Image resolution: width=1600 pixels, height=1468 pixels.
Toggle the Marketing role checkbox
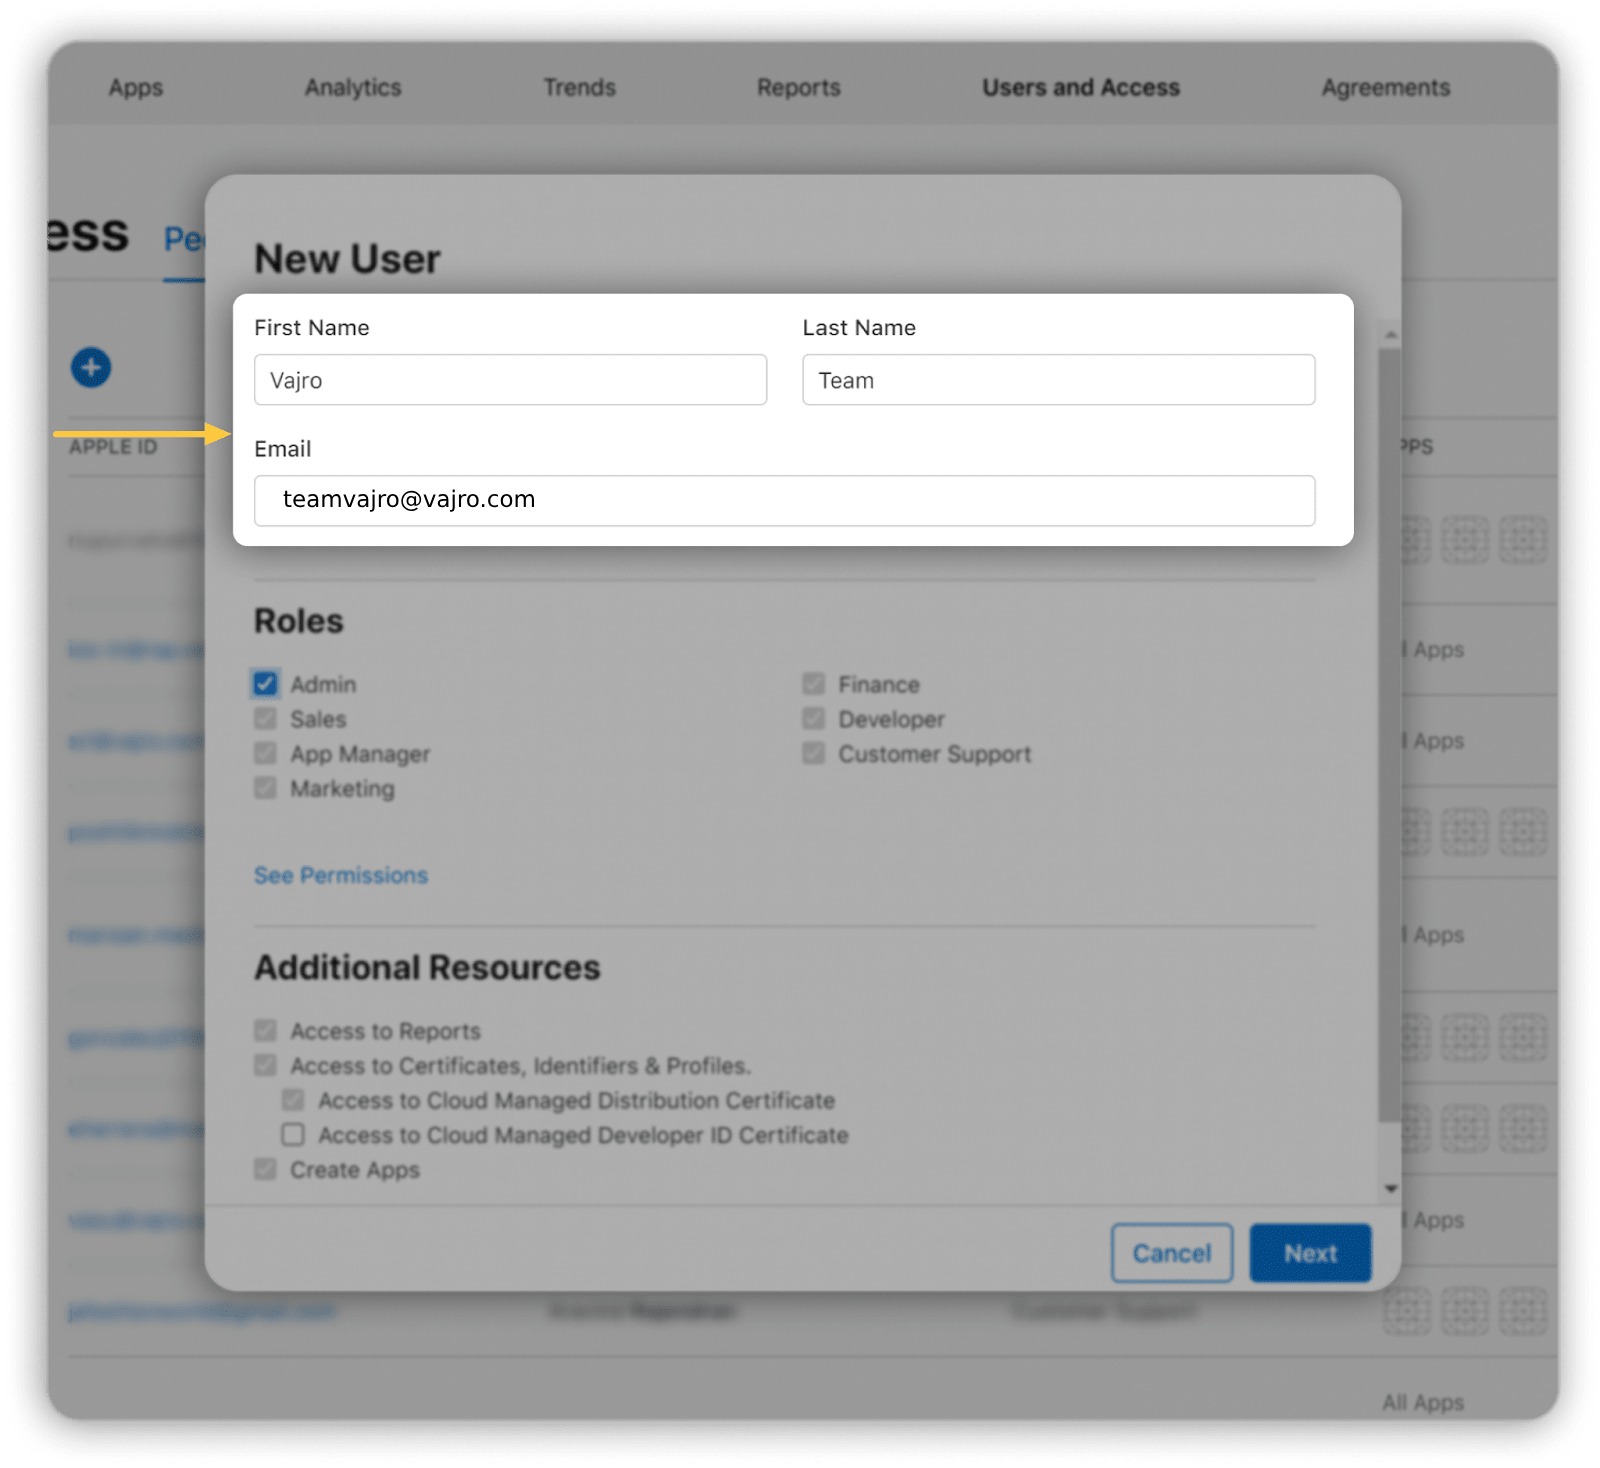pos(265,788)
